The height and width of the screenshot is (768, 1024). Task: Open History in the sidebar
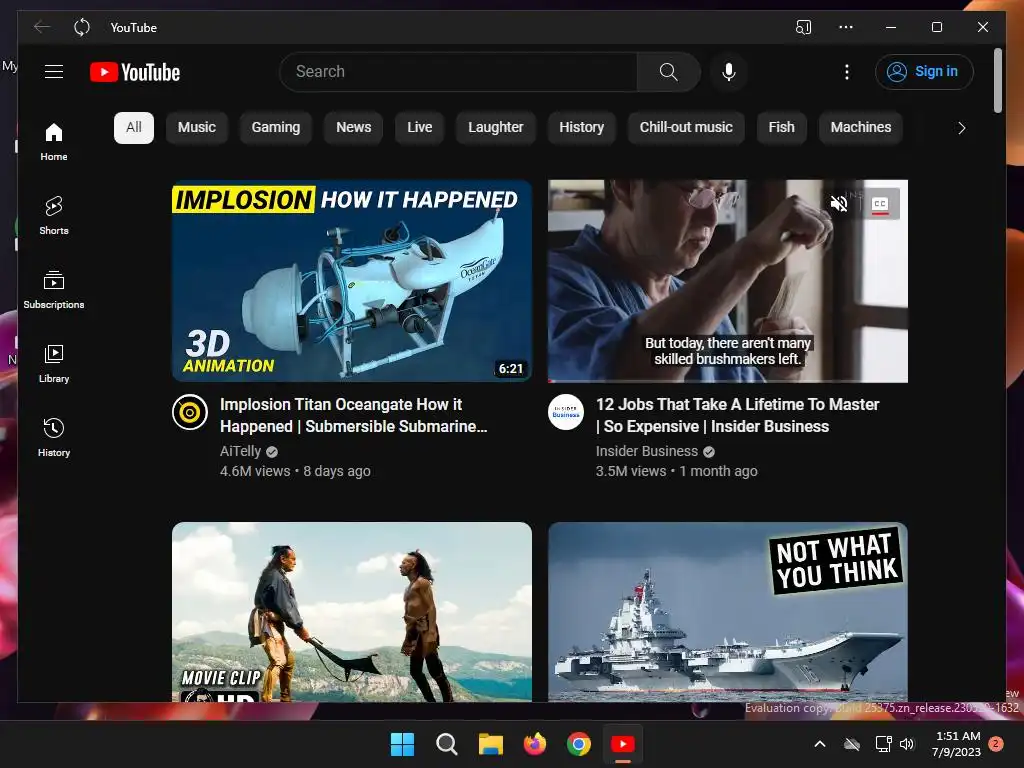tap(54, 438)
